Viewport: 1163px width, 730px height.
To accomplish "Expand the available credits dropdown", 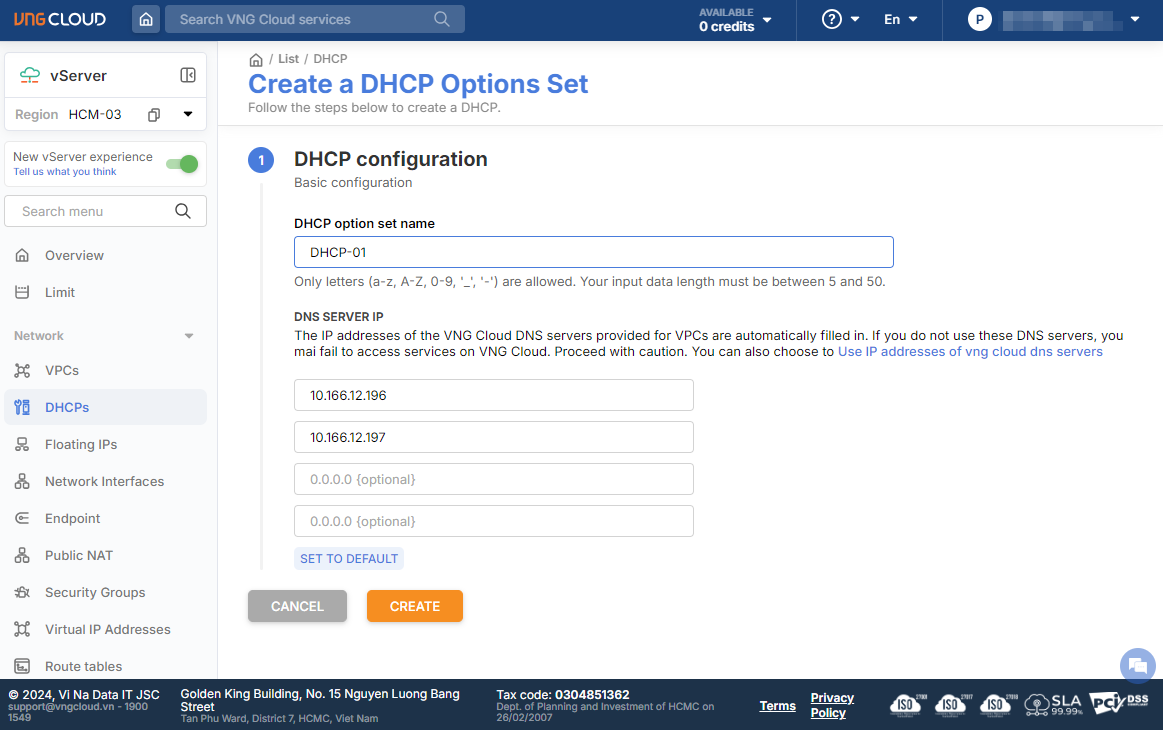I will point(736,20).
